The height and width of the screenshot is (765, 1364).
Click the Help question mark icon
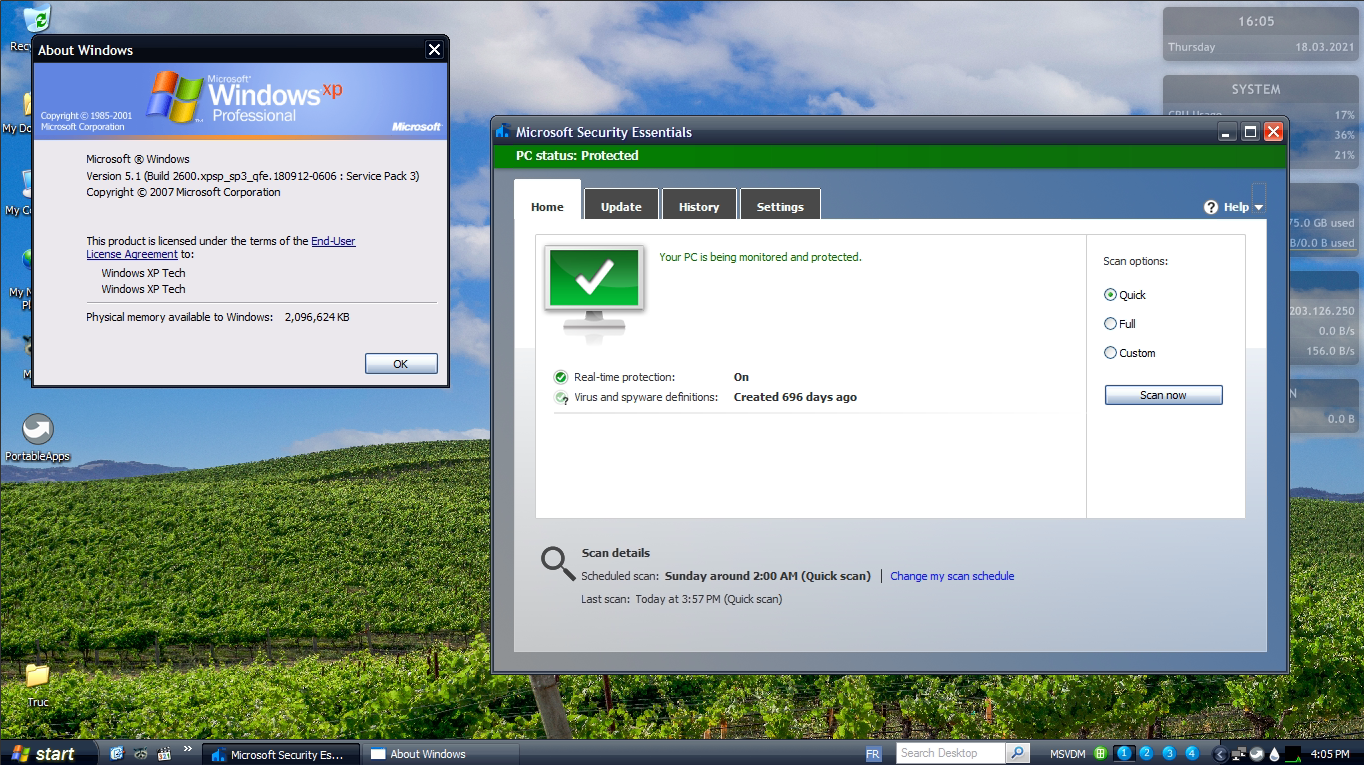click(x=1211, y=207)
